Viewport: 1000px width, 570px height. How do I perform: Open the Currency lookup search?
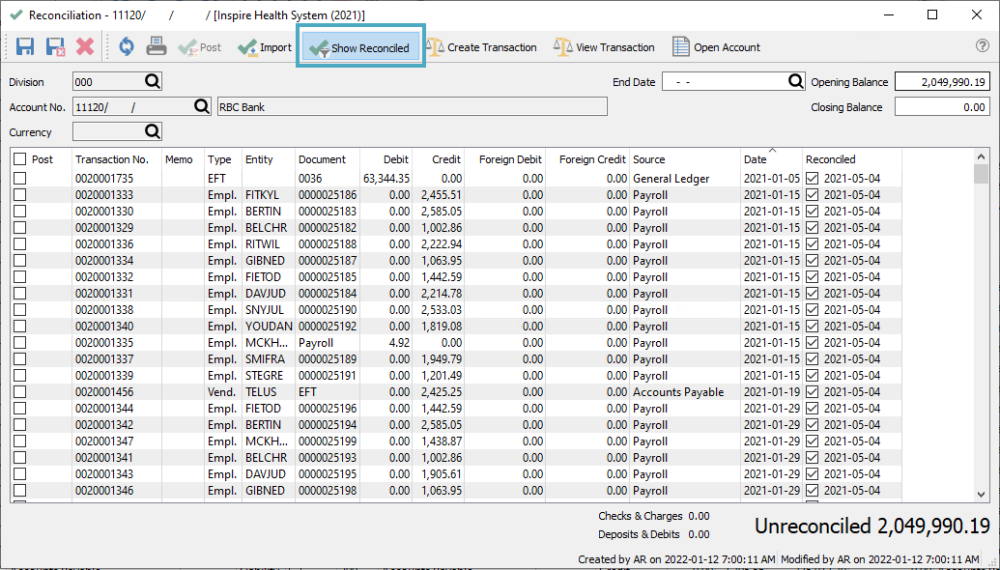pyautogui.click(x=152, y=131)
